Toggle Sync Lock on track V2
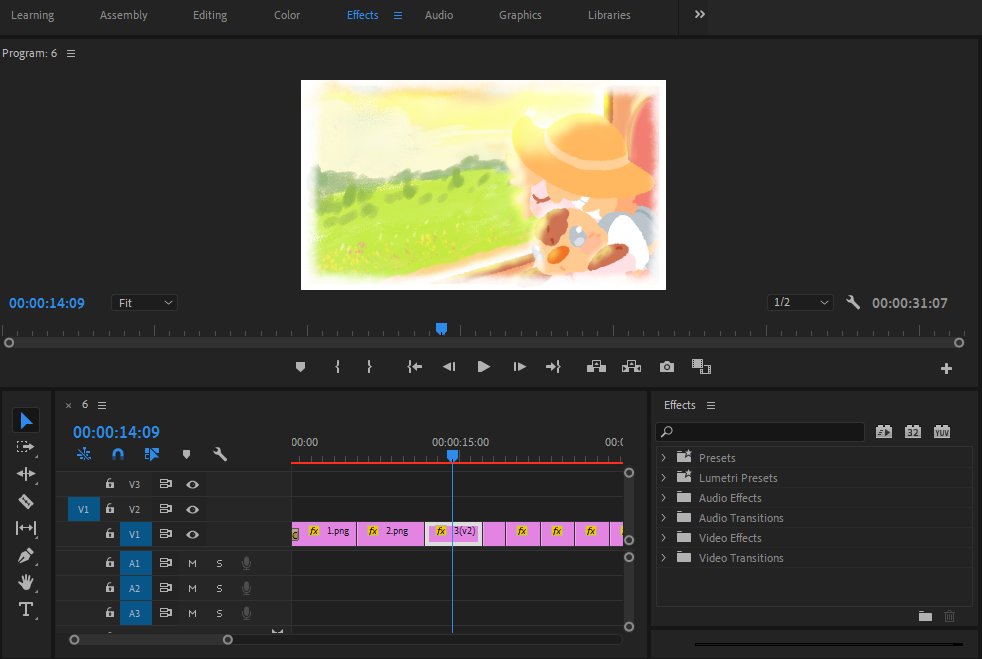Image resolution: width=982 pixels, height=659 pixels. [x=165, y=509]
